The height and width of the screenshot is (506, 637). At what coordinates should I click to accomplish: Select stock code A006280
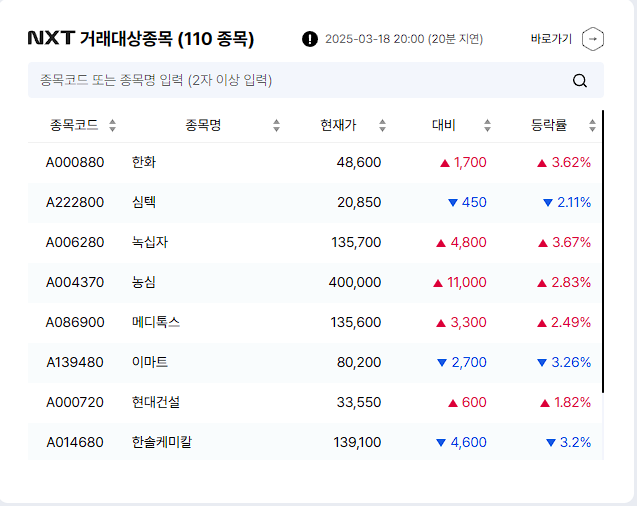(75, 242)
